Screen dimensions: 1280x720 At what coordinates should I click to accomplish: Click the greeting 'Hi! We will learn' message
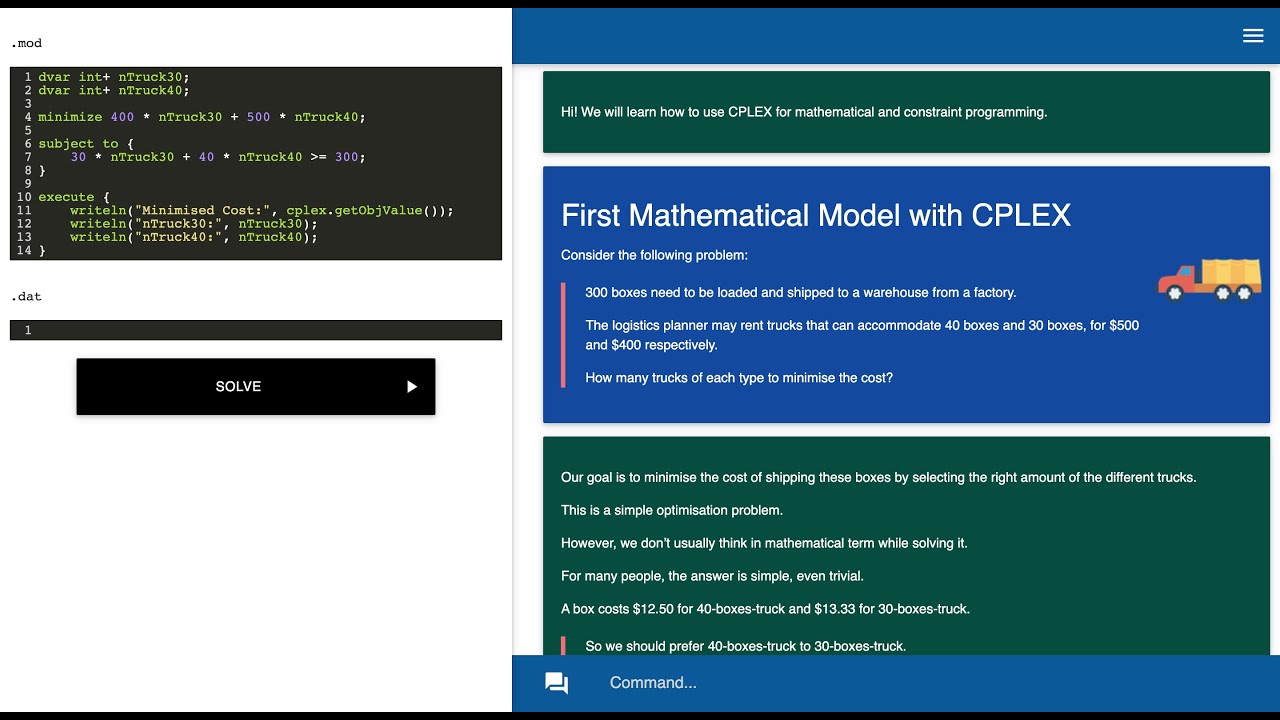coord(804,112)
